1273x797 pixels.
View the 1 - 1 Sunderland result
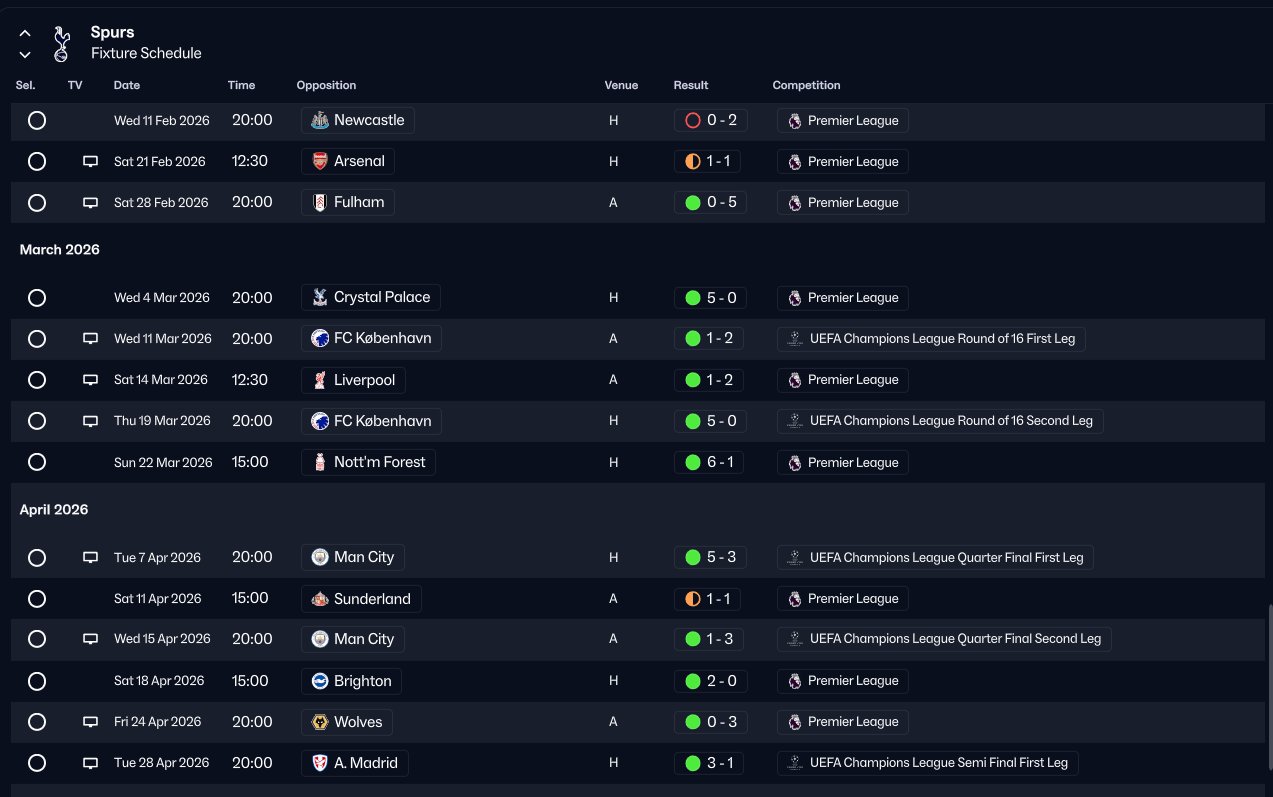point(708,599)
